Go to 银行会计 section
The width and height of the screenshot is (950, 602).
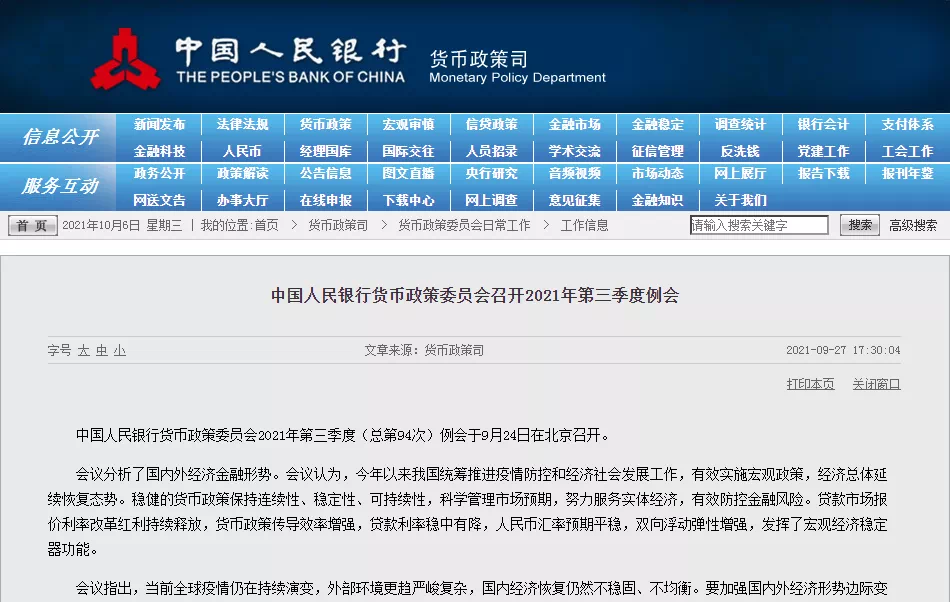click(x=823, y=124)
